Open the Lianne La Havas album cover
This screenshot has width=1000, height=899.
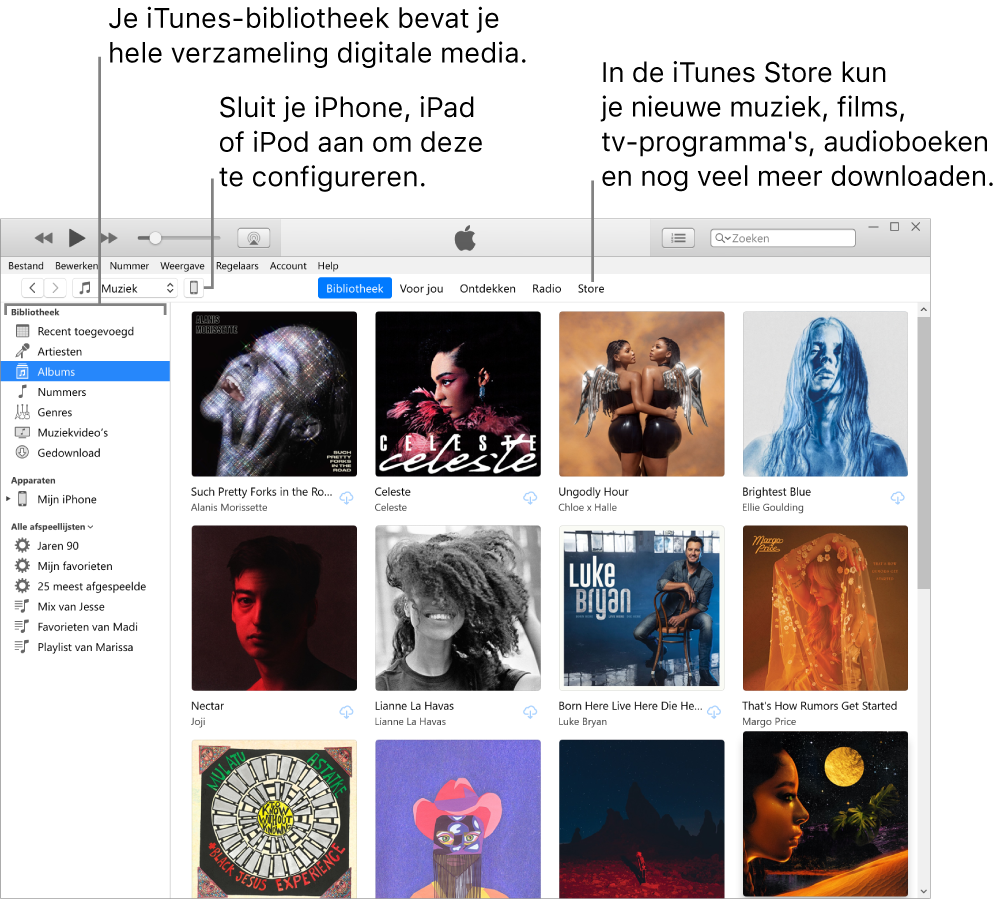458,608
